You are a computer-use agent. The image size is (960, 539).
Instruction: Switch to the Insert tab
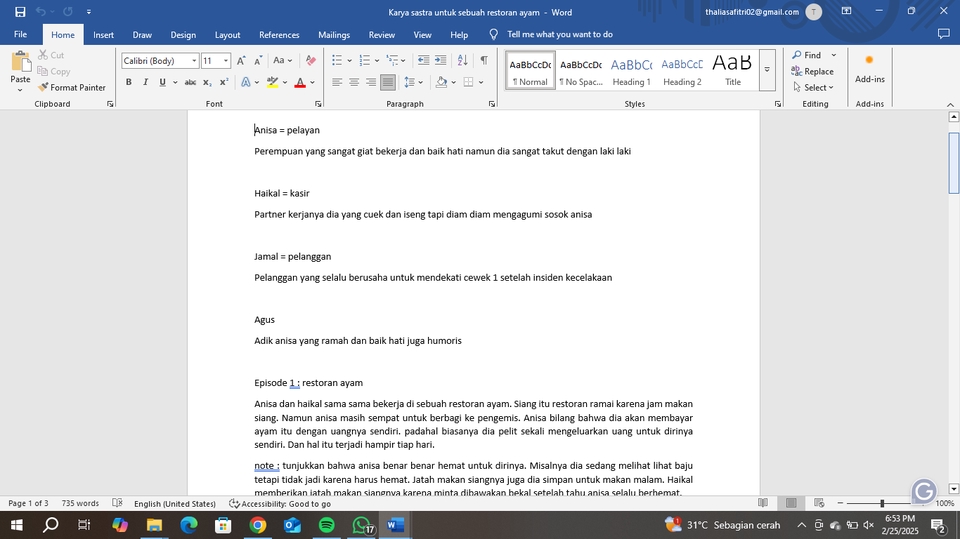click(103, 35)
